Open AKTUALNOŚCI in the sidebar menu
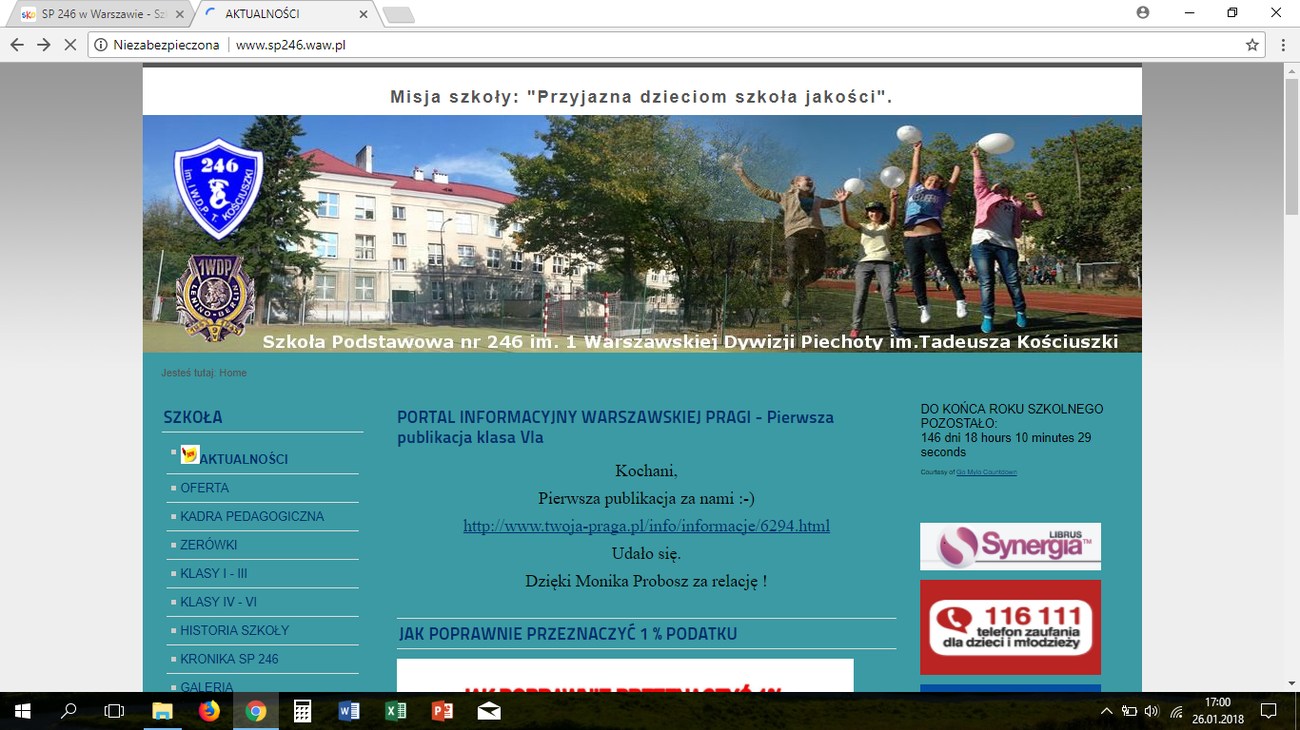 pos(243,459)
